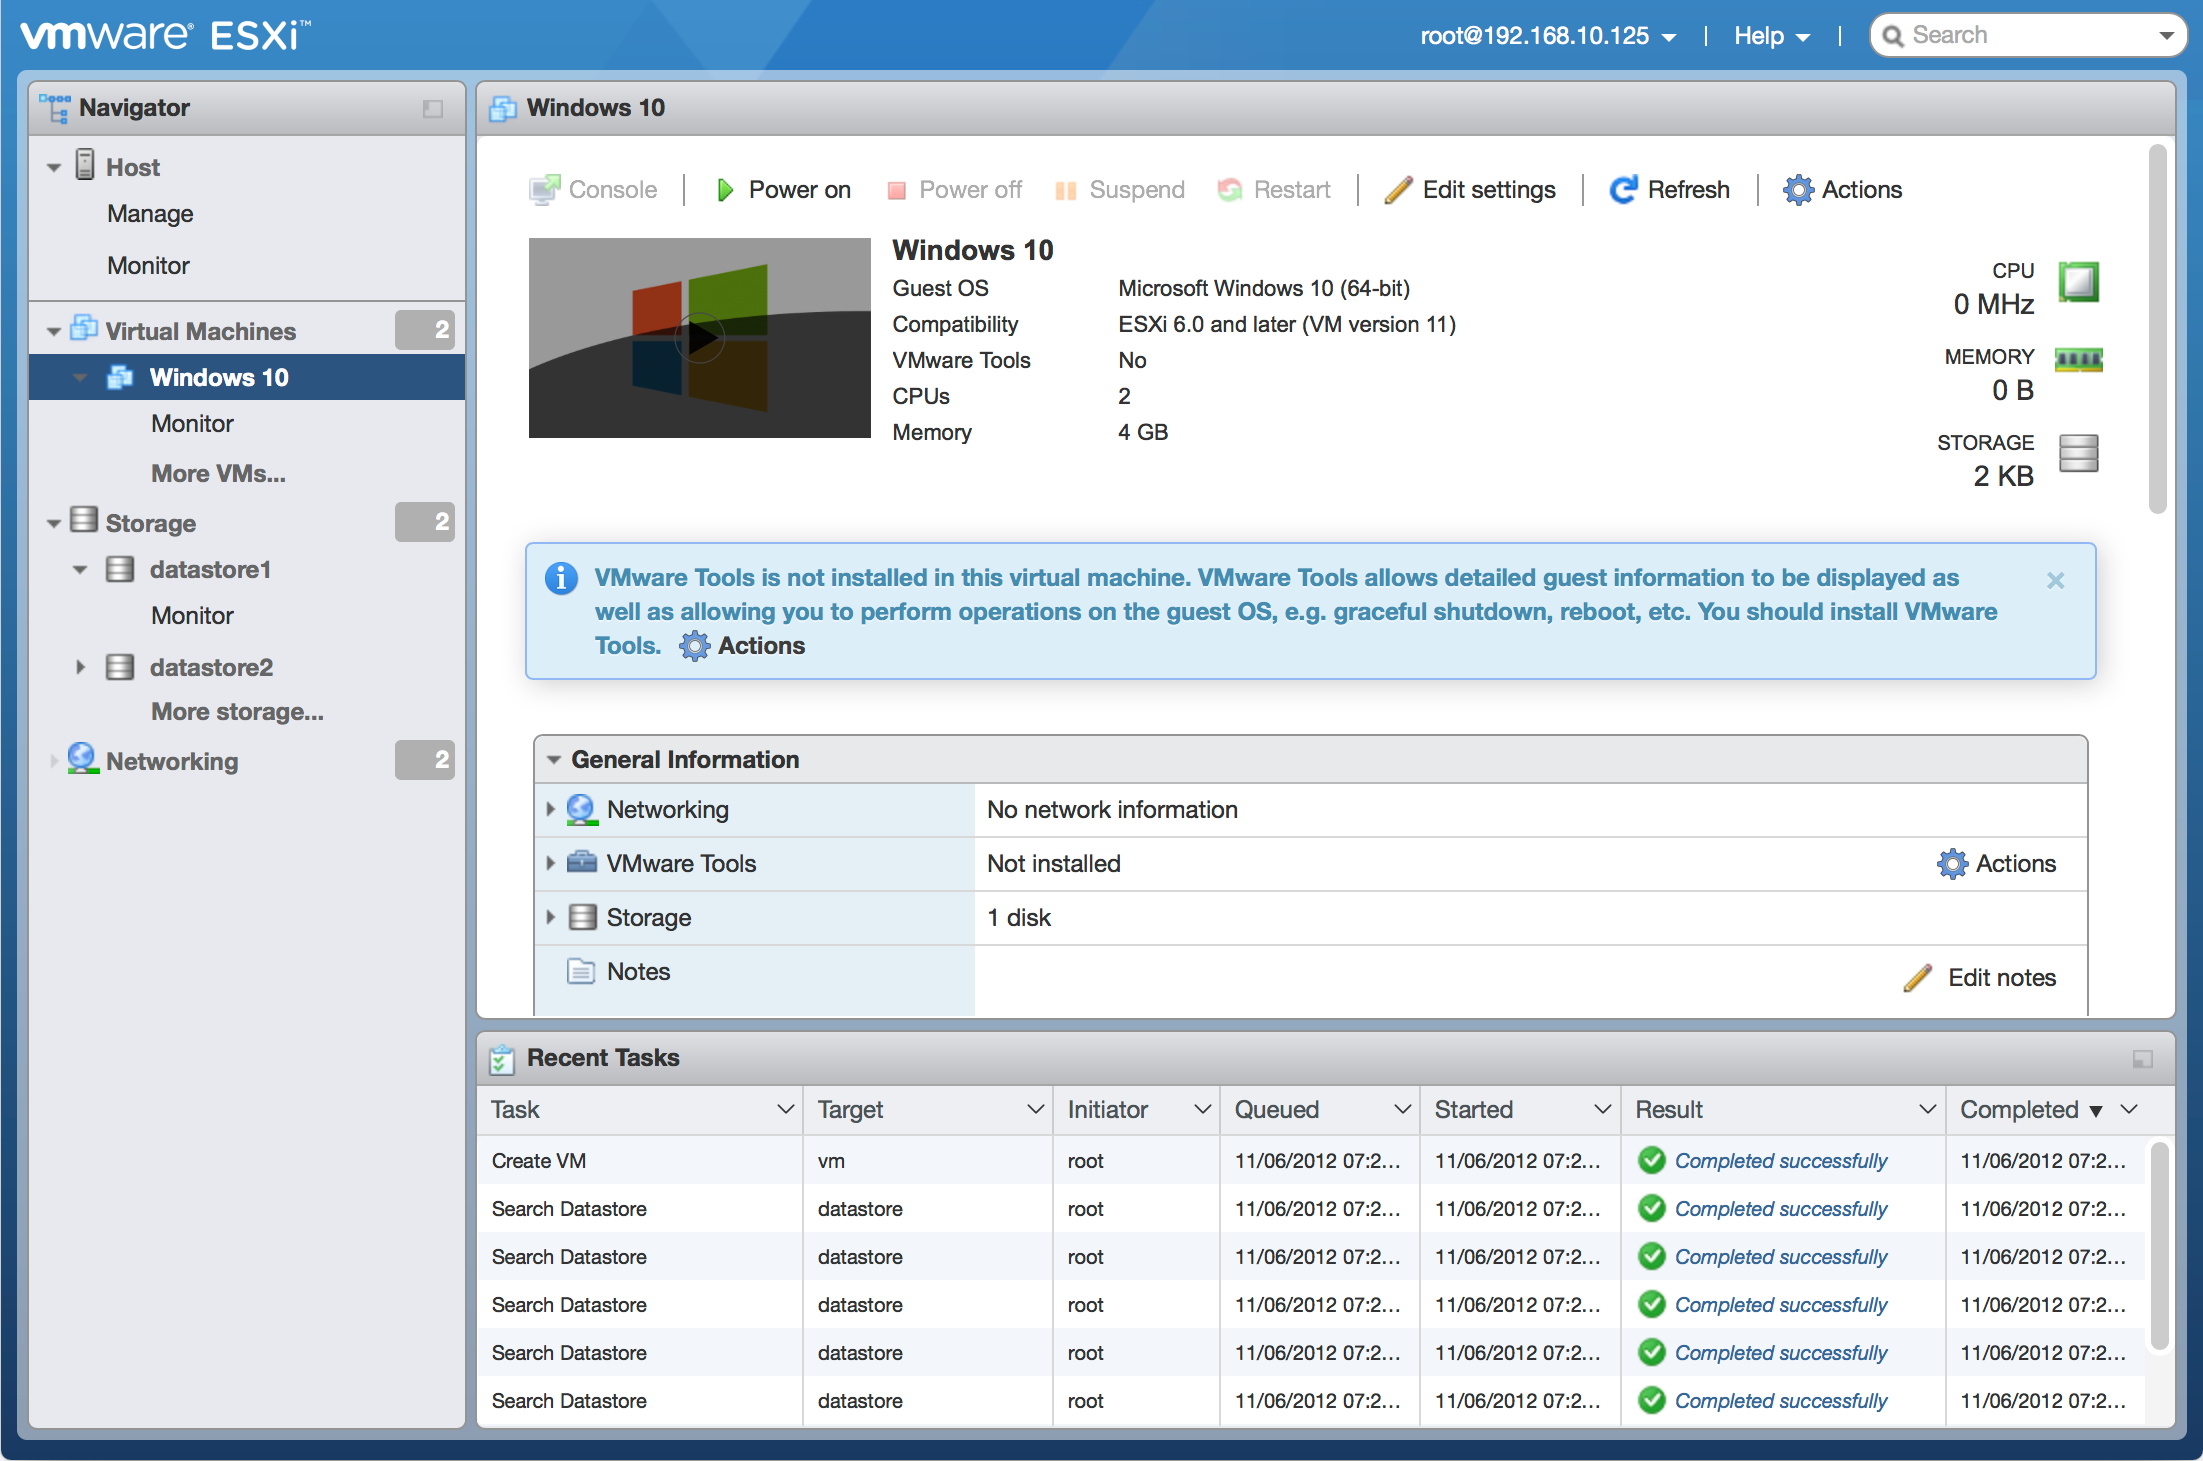Collapse the Windows 10 tree node
This screenshot has width=2203, height=1461.
point(80,378)
